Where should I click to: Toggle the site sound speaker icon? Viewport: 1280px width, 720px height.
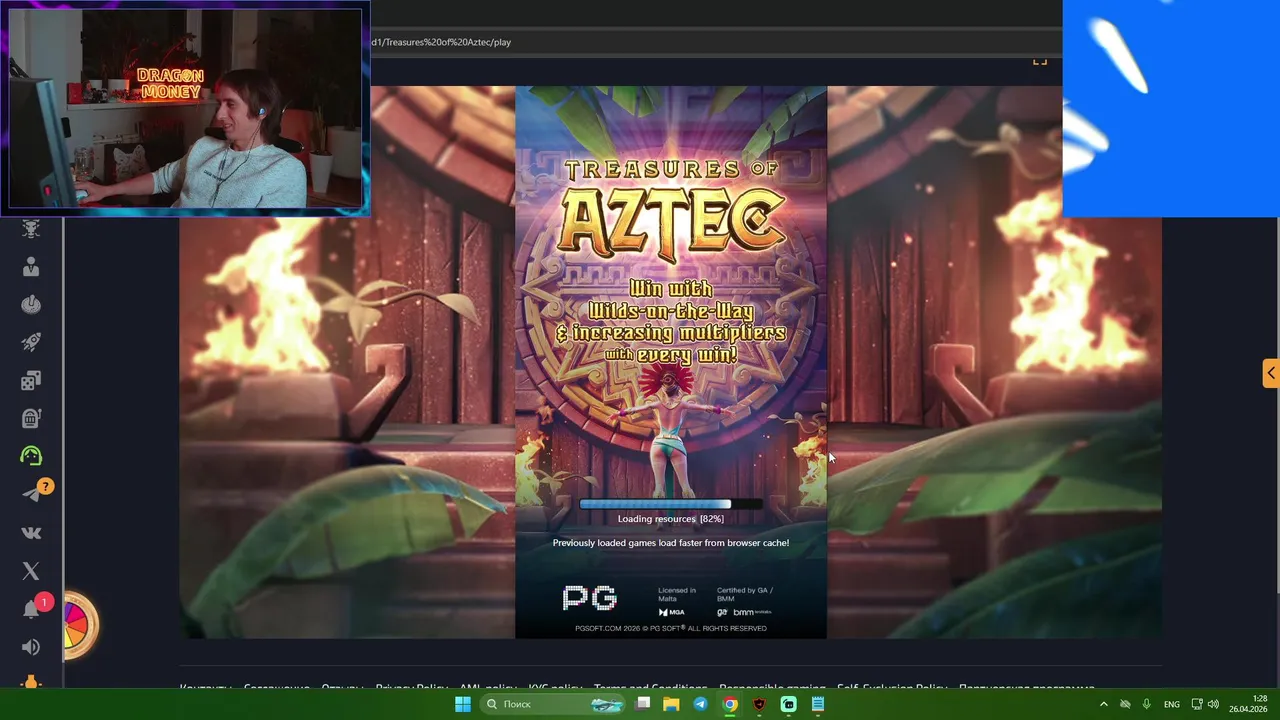click(31, 647)
